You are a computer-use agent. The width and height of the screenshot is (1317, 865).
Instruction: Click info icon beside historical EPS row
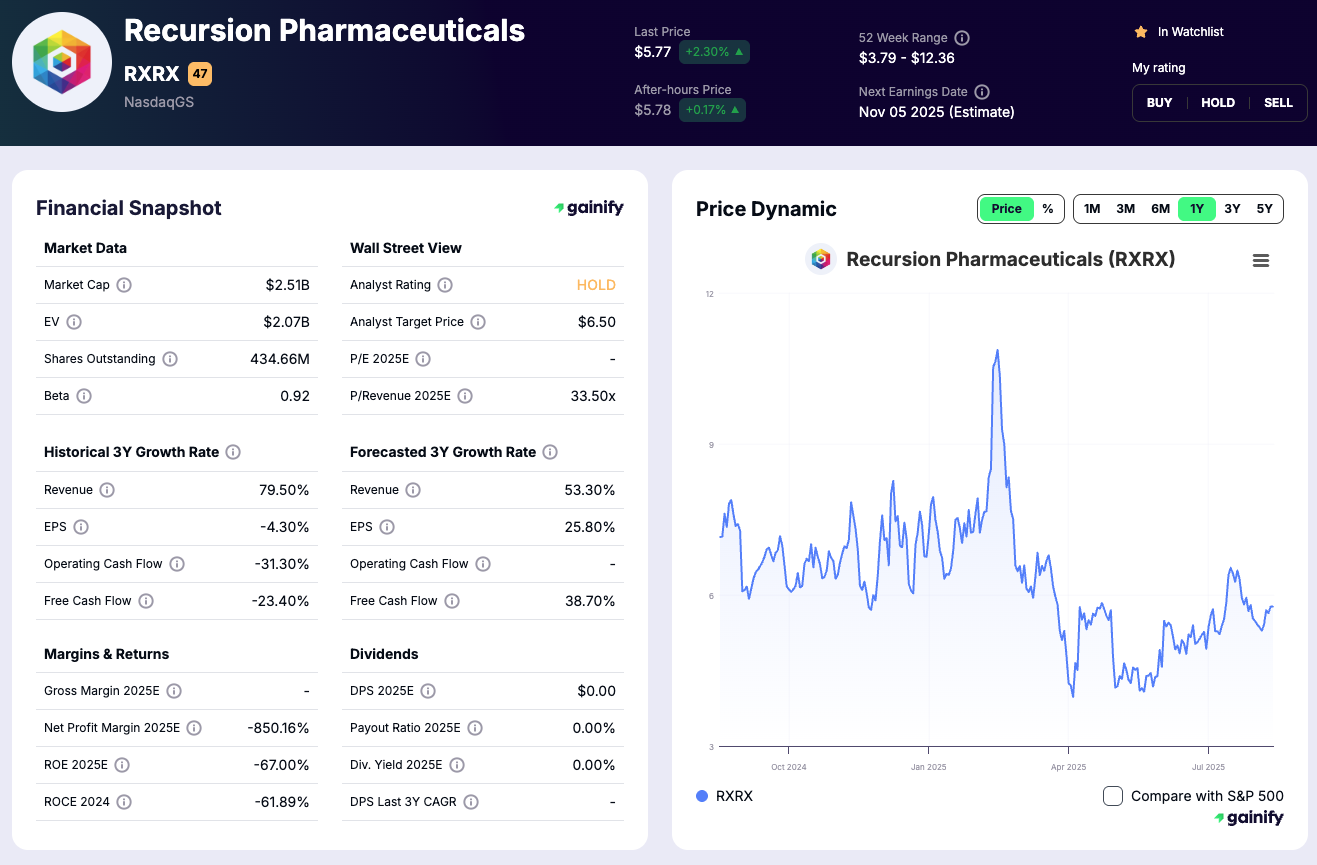coord(81,527)
